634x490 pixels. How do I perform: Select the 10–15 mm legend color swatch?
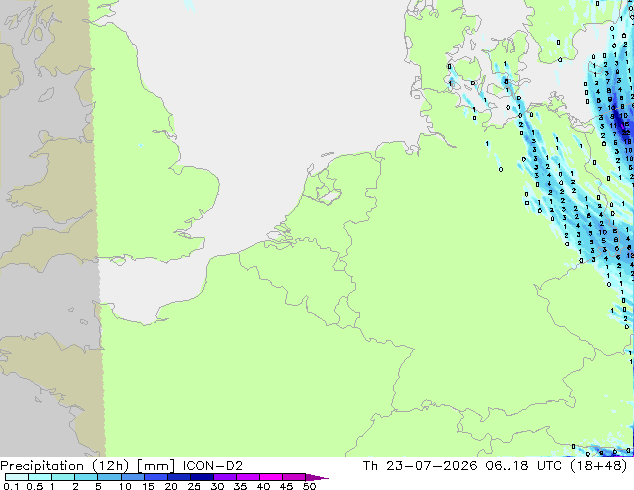coord(132,477)
